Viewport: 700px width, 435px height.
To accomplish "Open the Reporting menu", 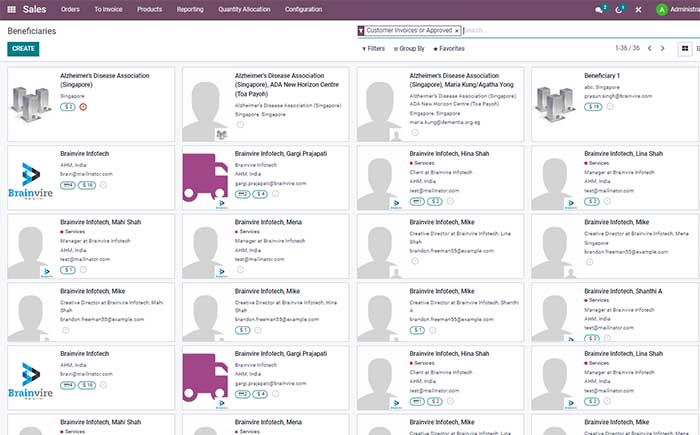I will (x=190, y=9).
